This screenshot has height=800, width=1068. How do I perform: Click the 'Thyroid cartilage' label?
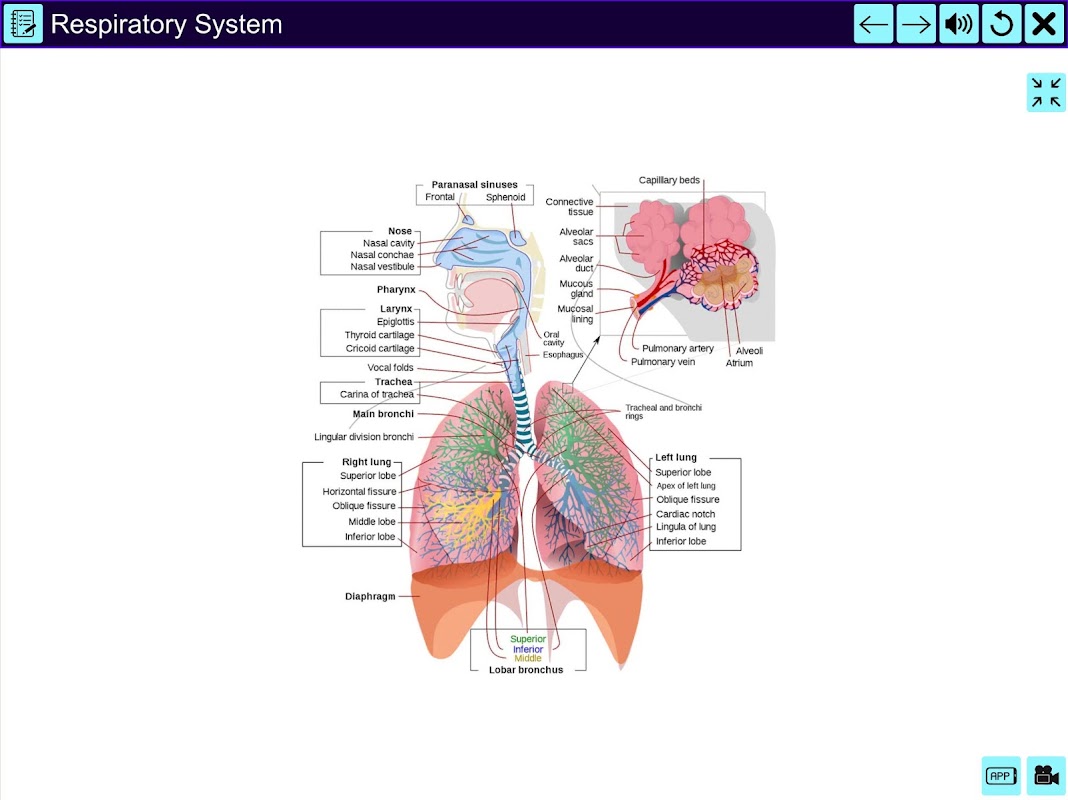[x=379, y=335]
